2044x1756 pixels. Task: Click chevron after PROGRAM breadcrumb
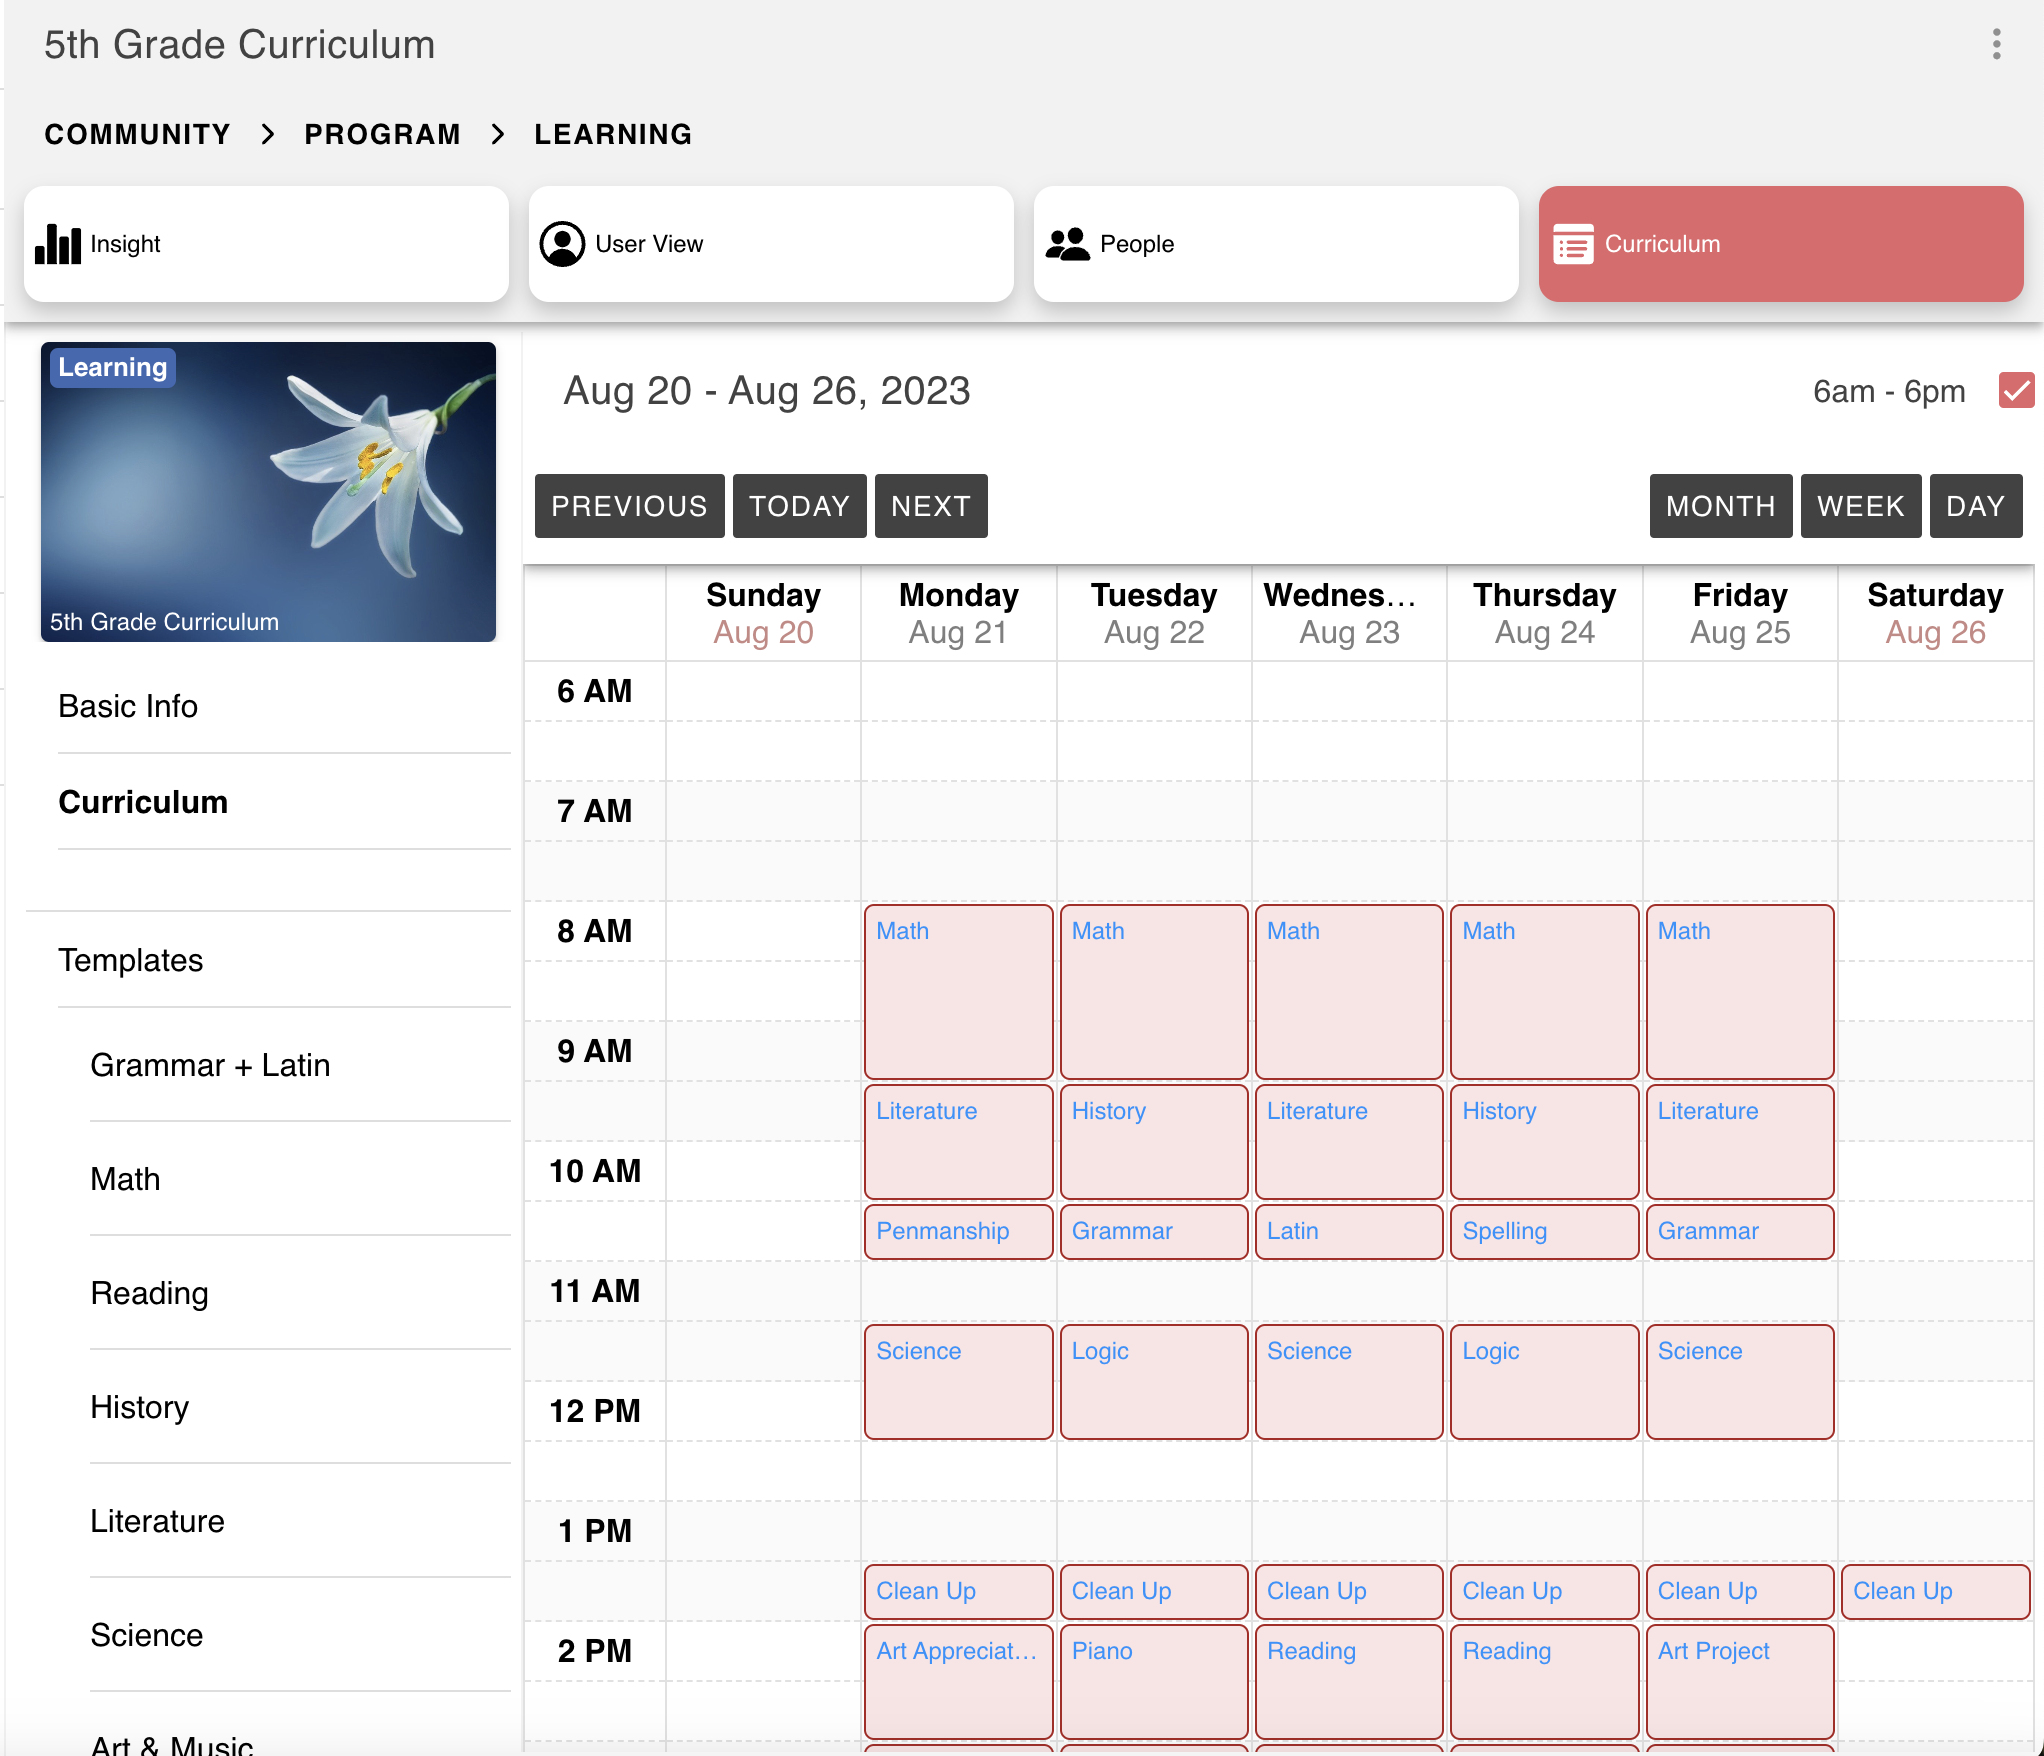click(x=497, y=134)
